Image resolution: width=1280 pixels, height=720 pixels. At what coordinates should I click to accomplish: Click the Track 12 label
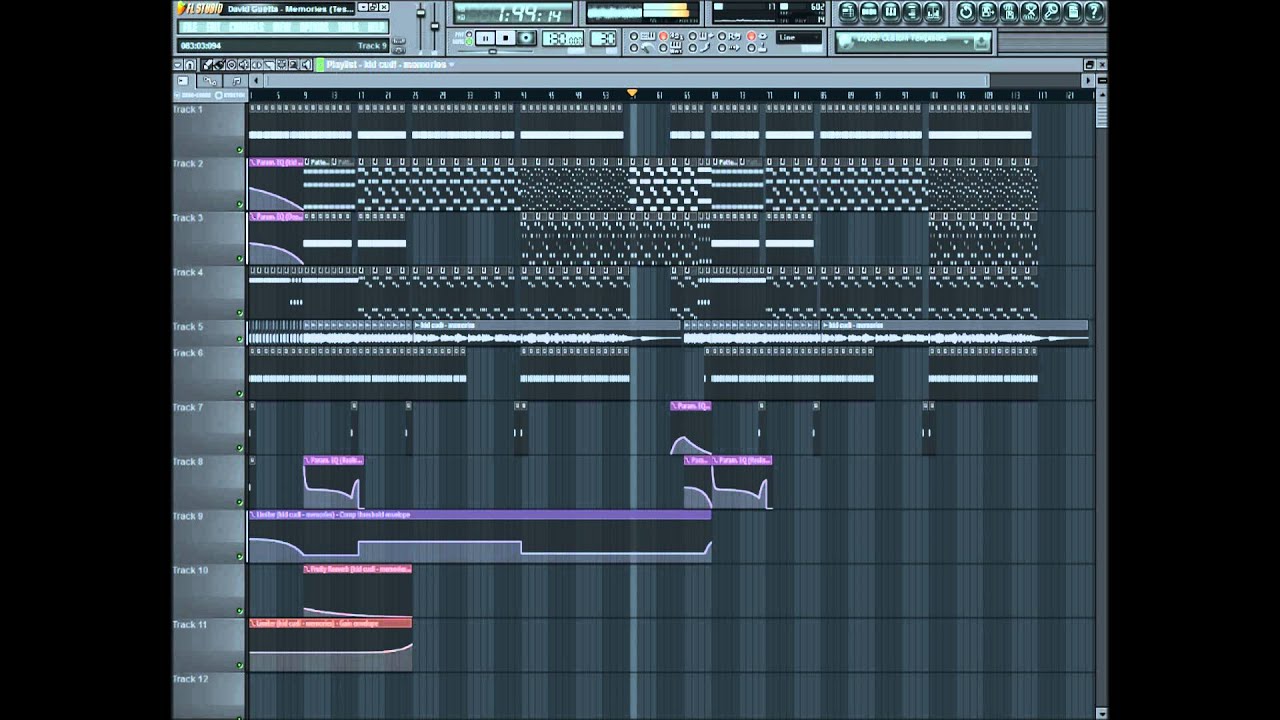190,679
